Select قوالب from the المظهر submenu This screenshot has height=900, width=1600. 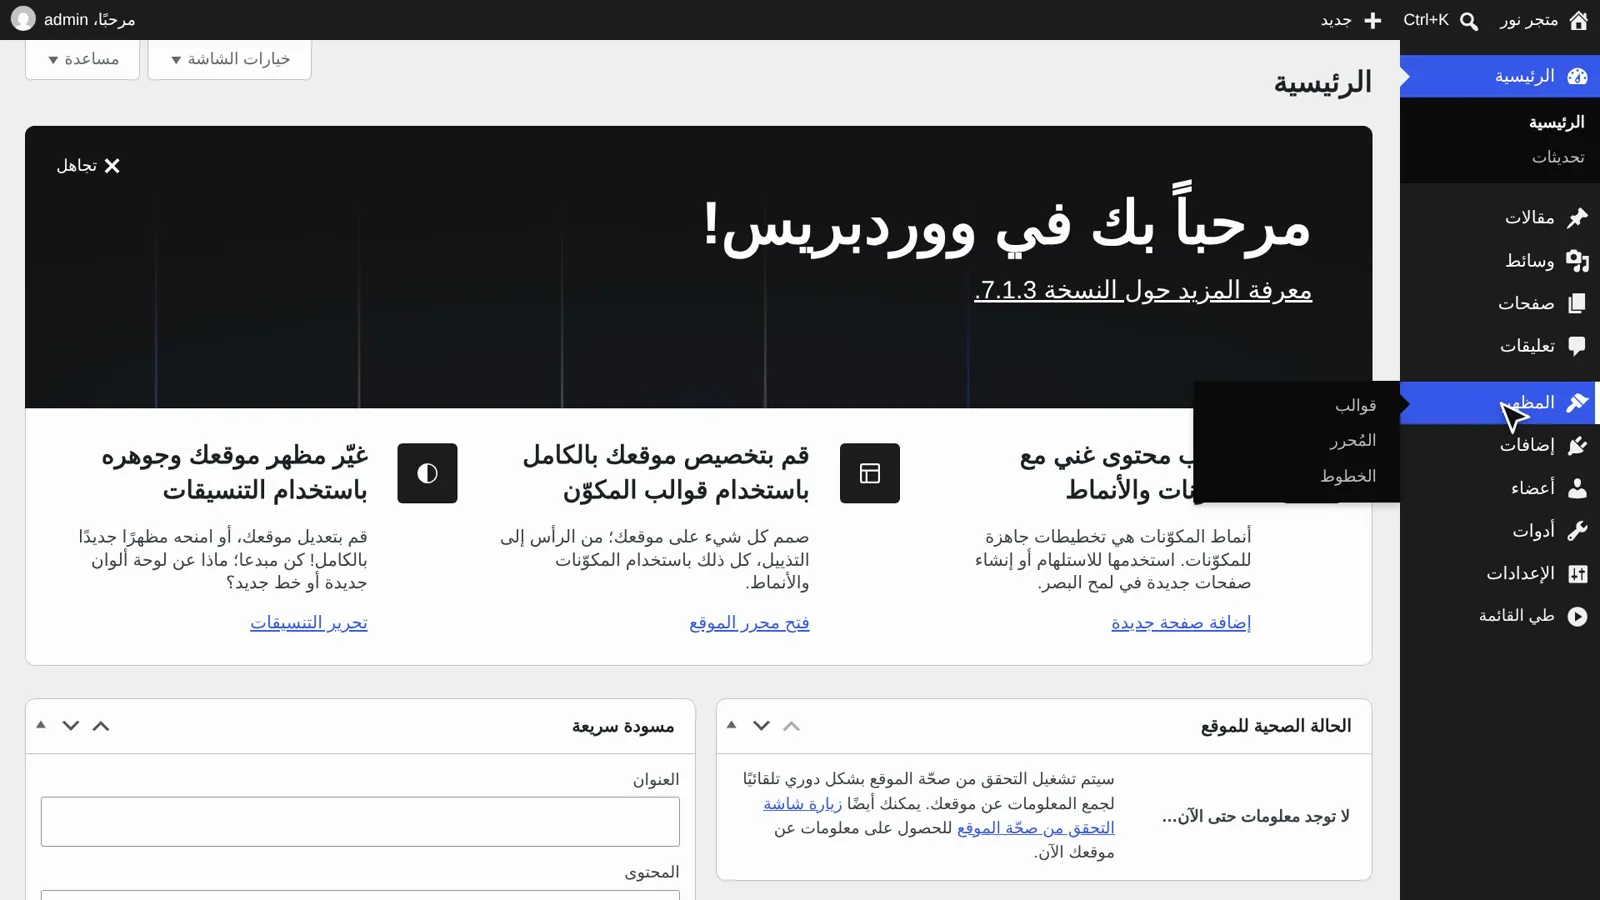coord(1355,405)
